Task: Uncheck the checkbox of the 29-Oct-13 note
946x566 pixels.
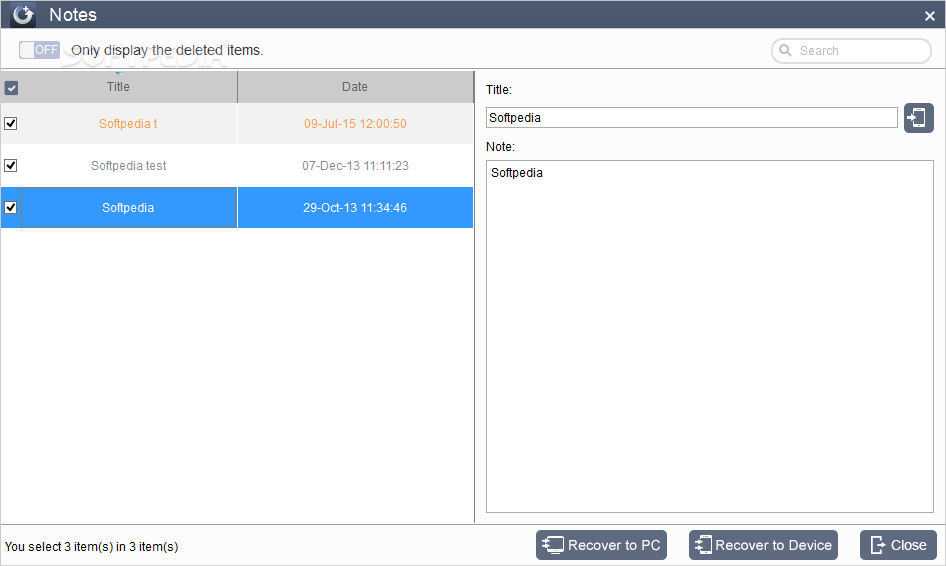Action: [x=10, y=208]
